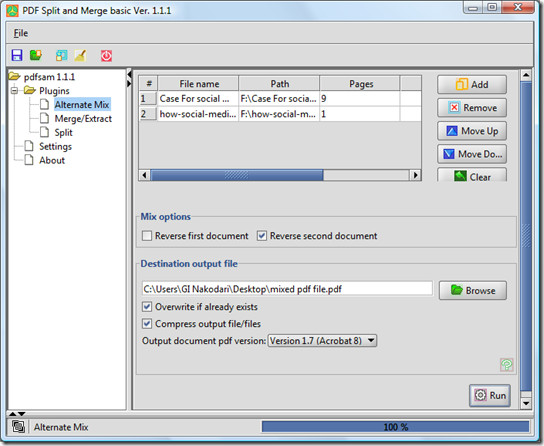Toggle Compress output file/files checkbox

147,324
